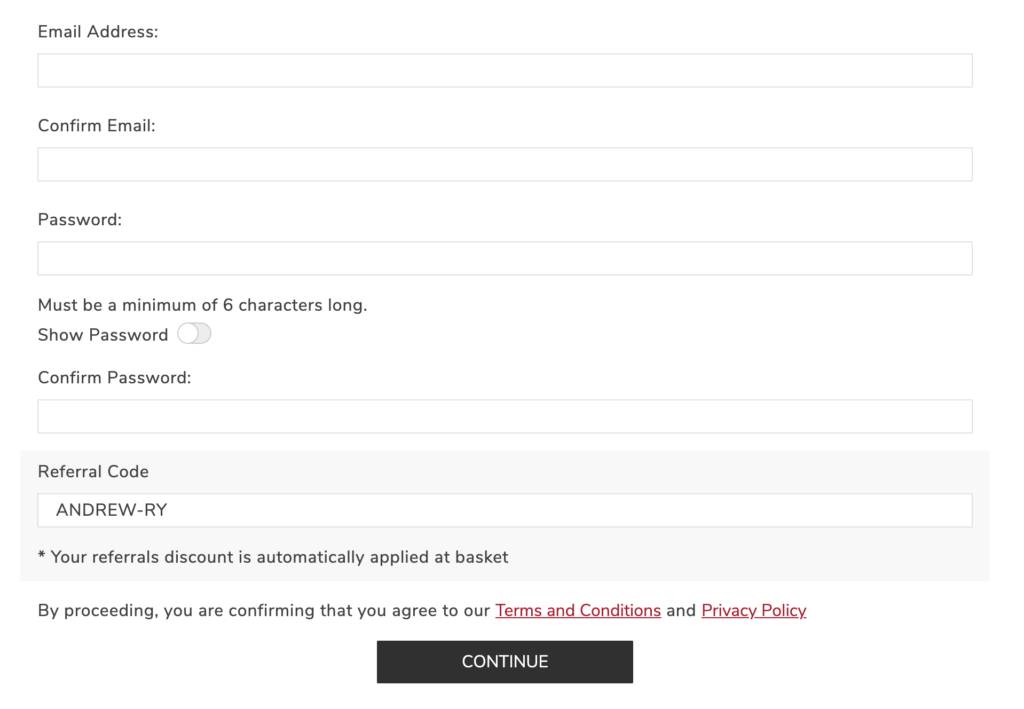Viewport: 1024px width, 709px height.
Task: Click the minimum 6 characters hint text
Action: 202,306
